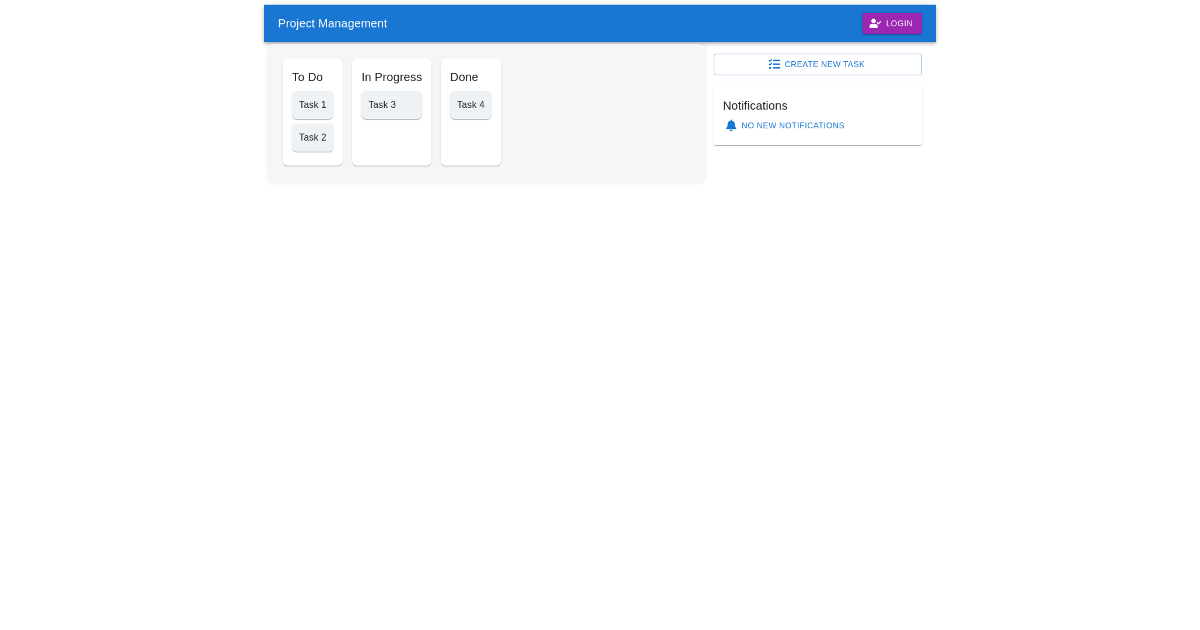The image size is (1200, 630).
Task: Click the bell icon next to notifications text
Action: 731,125
